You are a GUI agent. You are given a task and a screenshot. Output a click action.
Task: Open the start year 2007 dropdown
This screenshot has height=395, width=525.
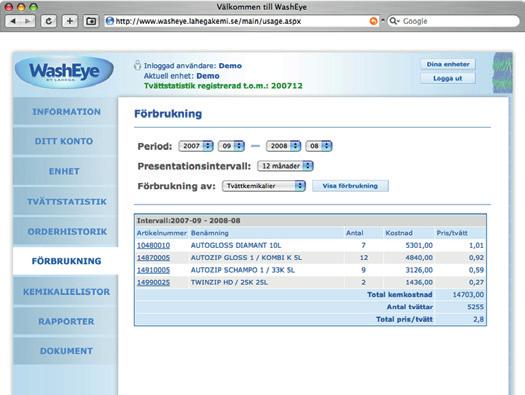coord(196,146)
